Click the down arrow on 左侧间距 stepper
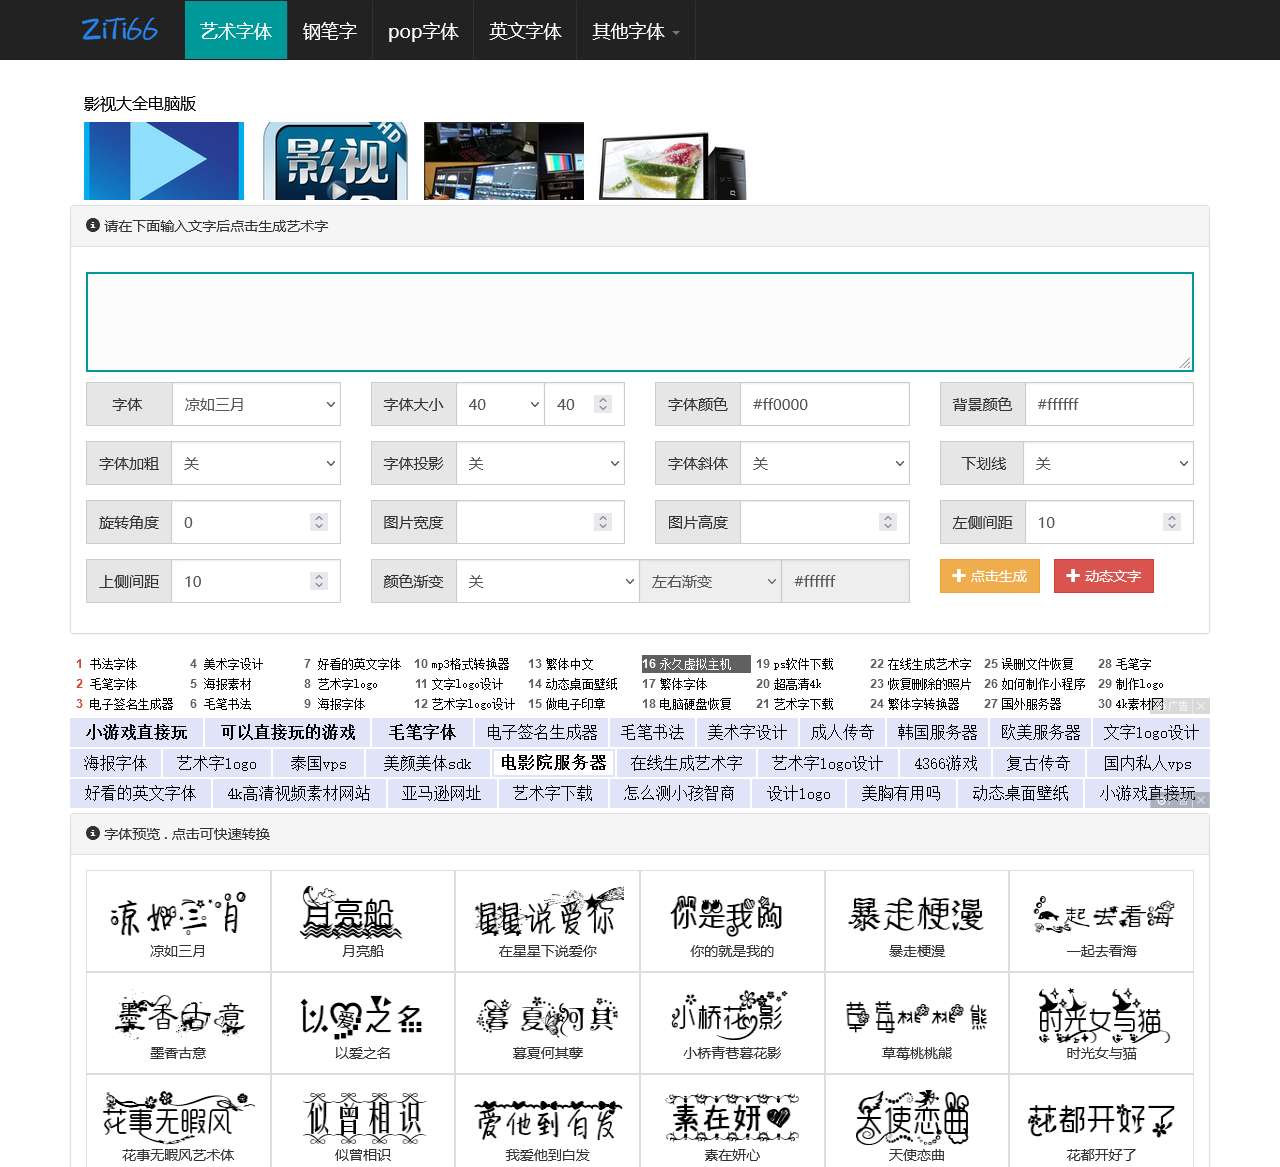 [1172, 527]
